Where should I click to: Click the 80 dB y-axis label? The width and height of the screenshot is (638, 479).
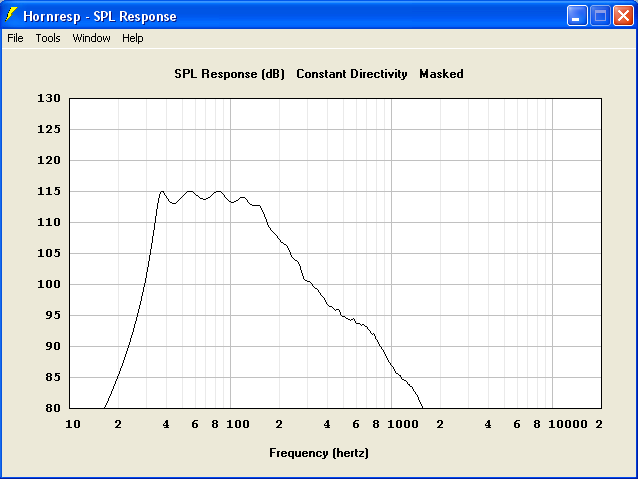click(52, 408)
